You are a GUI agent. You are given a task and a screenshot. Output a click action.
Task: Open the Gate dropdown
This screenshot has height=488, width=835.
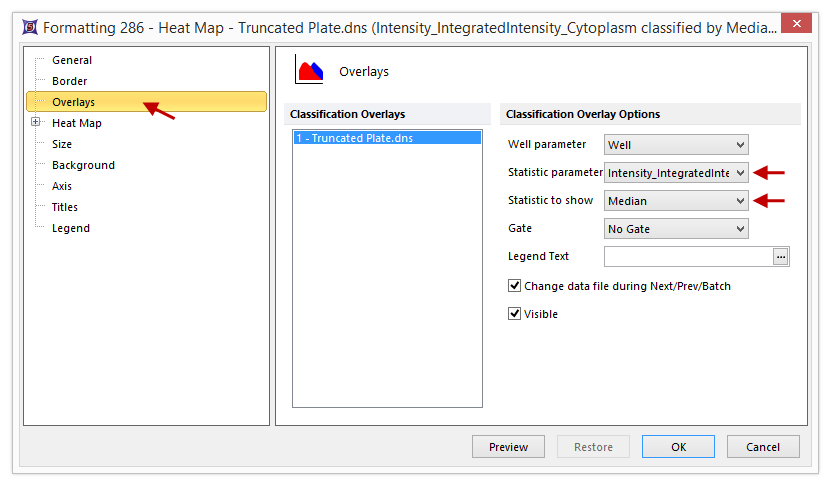[677, 229]
